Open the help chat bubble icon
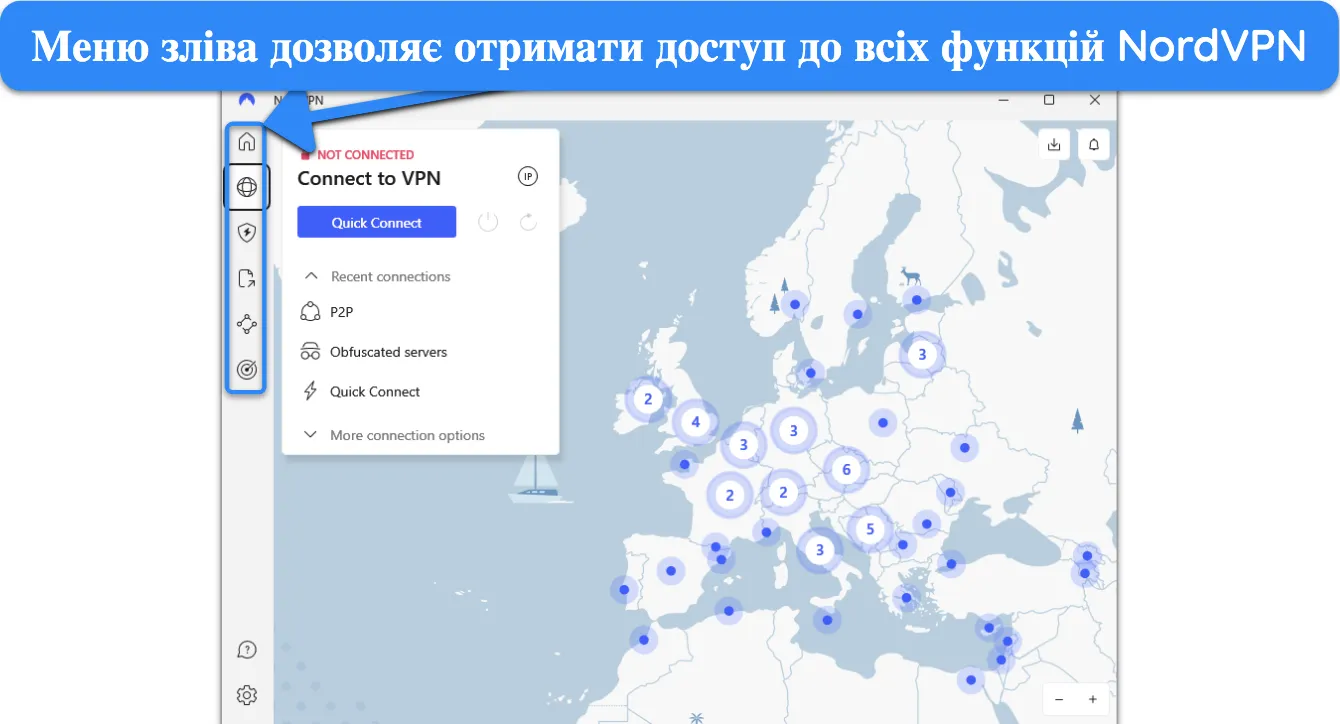 point(247,650)
